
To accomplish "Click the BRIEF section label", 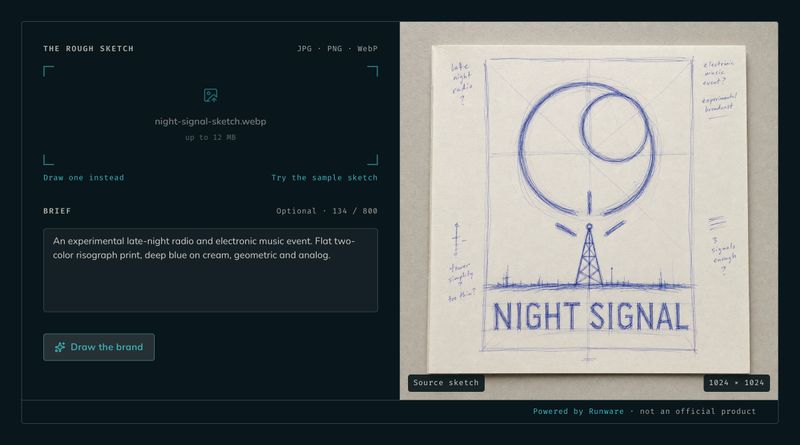I will click(x=57, y=211).
